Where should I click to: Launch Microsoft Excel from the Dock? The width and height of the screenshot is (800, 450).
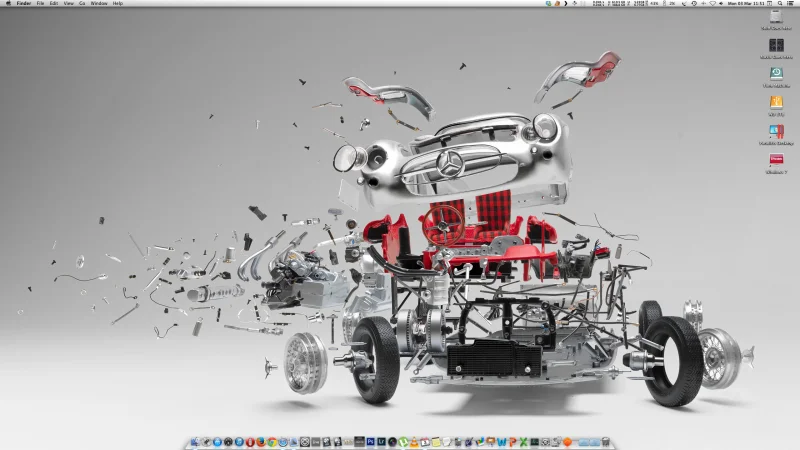click(x=523, y=442)
